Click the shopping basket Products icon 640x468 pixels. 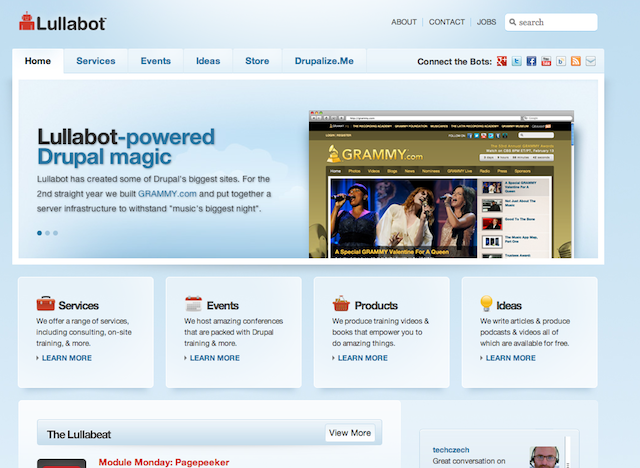coord(341,303)
